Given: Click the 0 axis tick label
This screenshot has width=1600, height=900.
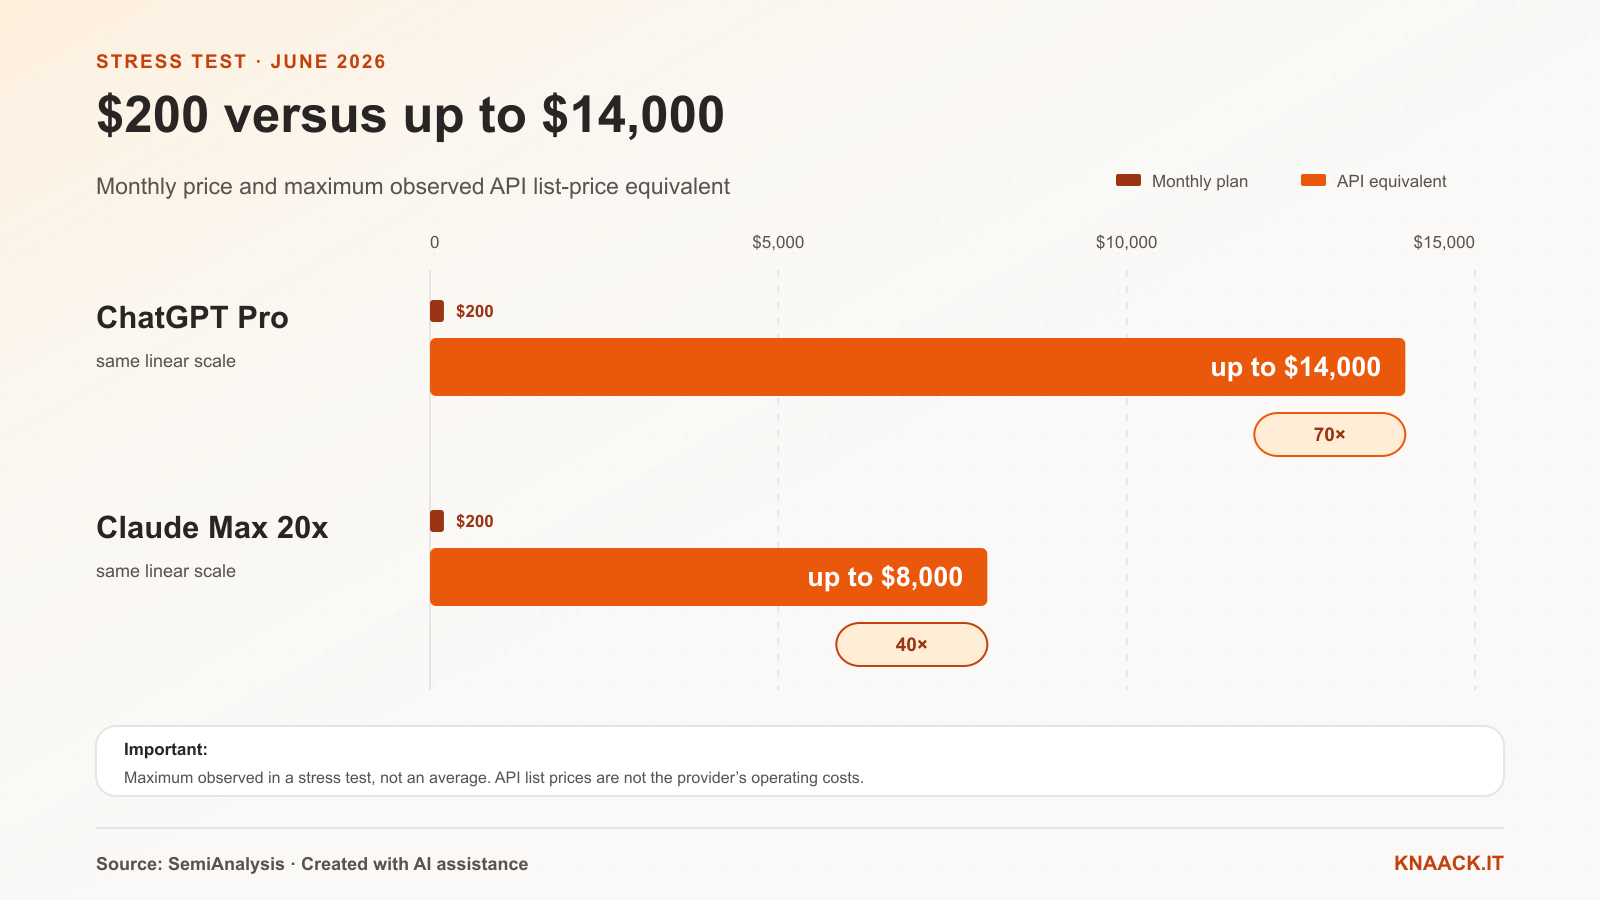Looking at the screenshot, I should tap(434, 242).
